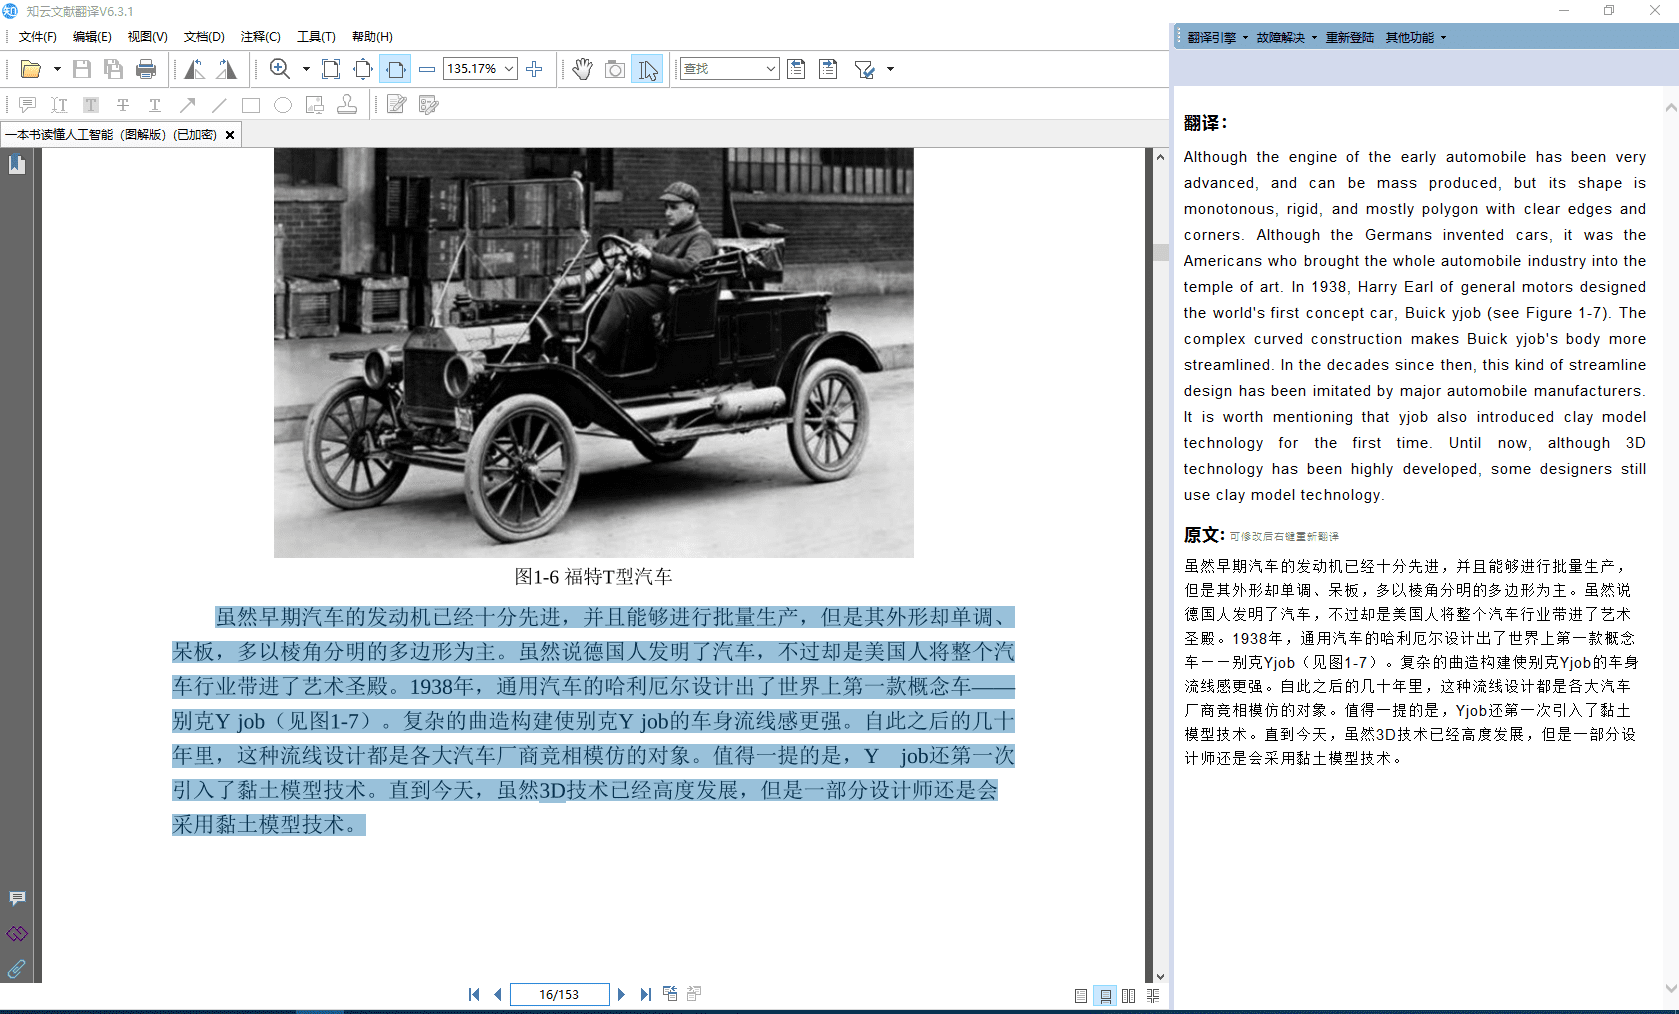Open a file with the folder icon

30,69
